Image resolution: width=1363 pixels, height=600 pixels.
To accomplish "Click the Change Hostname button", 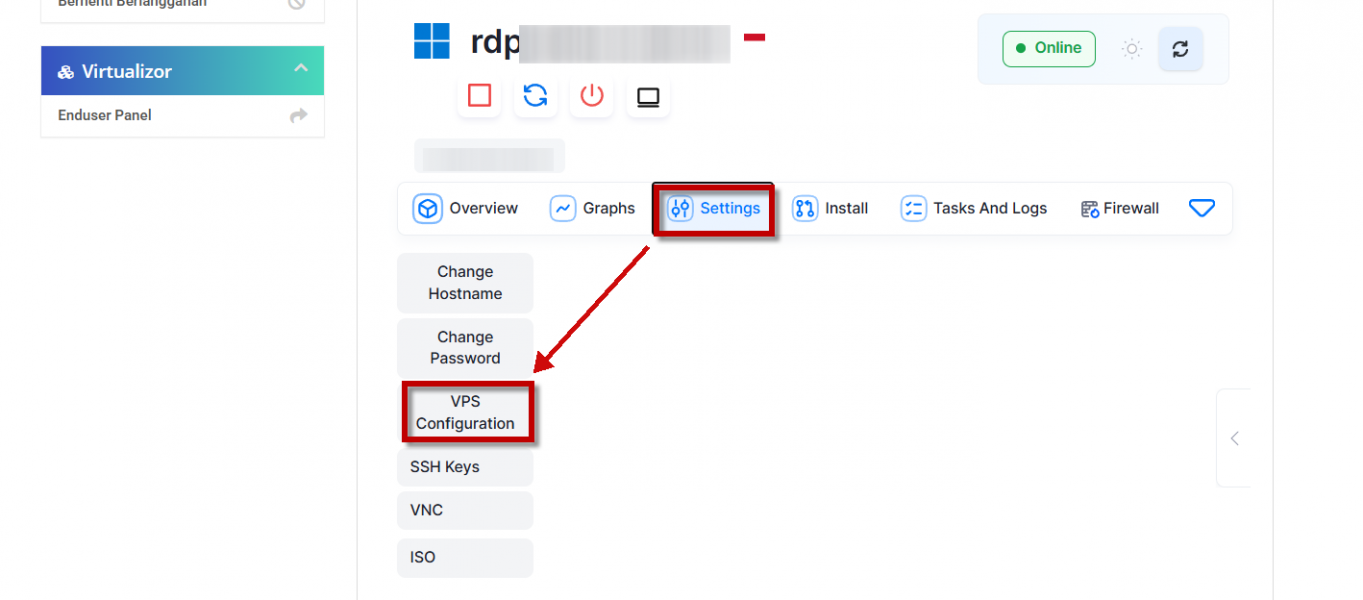I will coord(465,283).
